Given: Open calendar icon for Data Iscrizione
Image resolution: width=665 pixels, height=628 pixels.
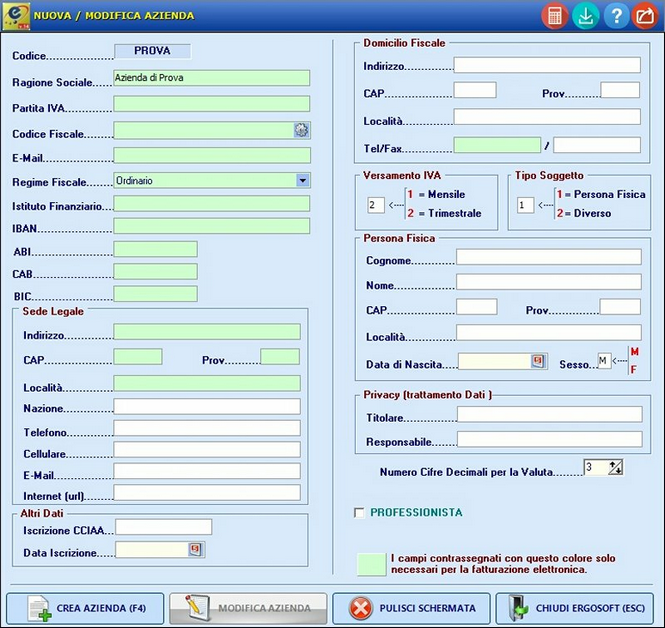Looking at the screenshot, I should click(195, 550).
